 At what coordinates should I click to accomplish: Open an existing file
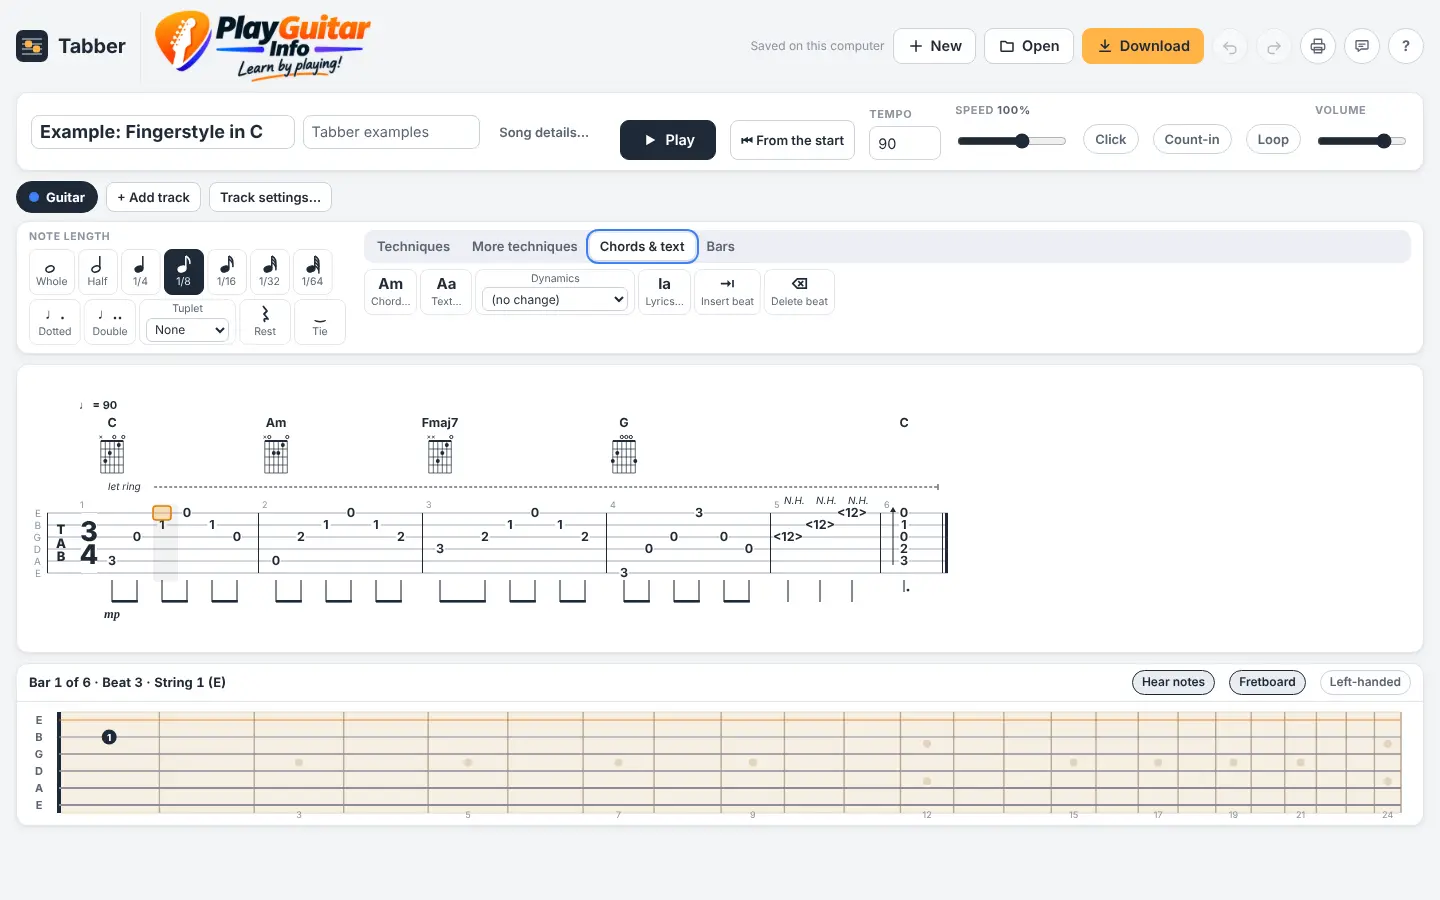1029,46
